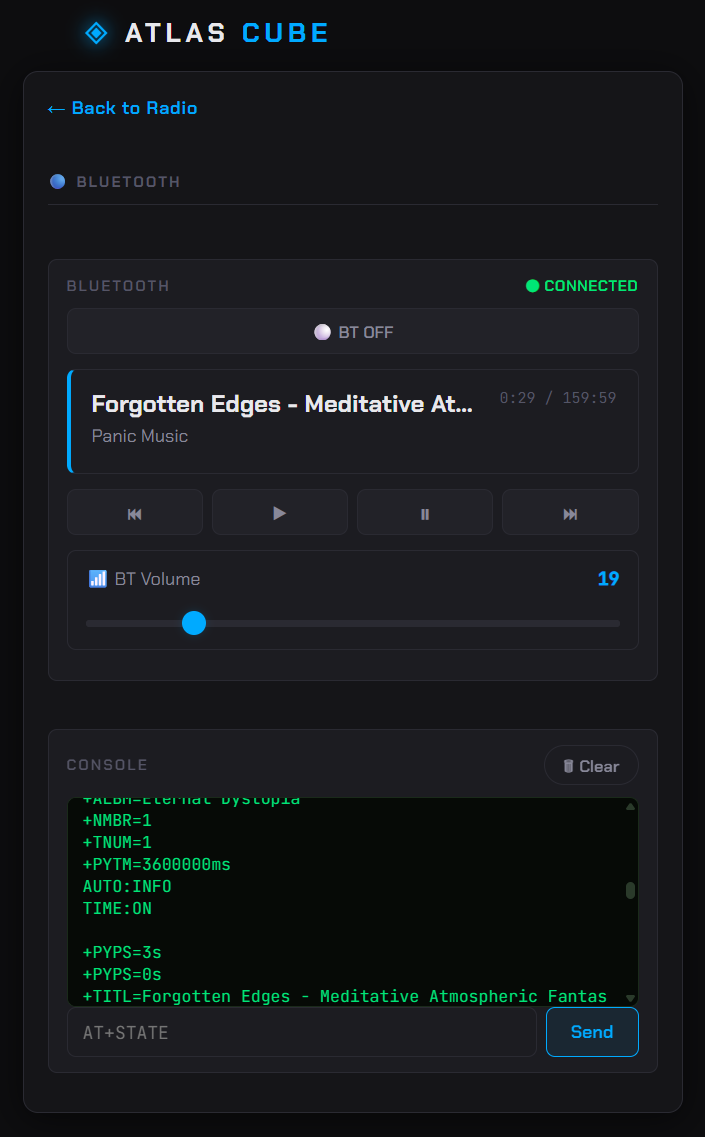This screenshot has height=1137, width=705.
Task: Click the console scrollbar up arrow
Action: point(630,806)
